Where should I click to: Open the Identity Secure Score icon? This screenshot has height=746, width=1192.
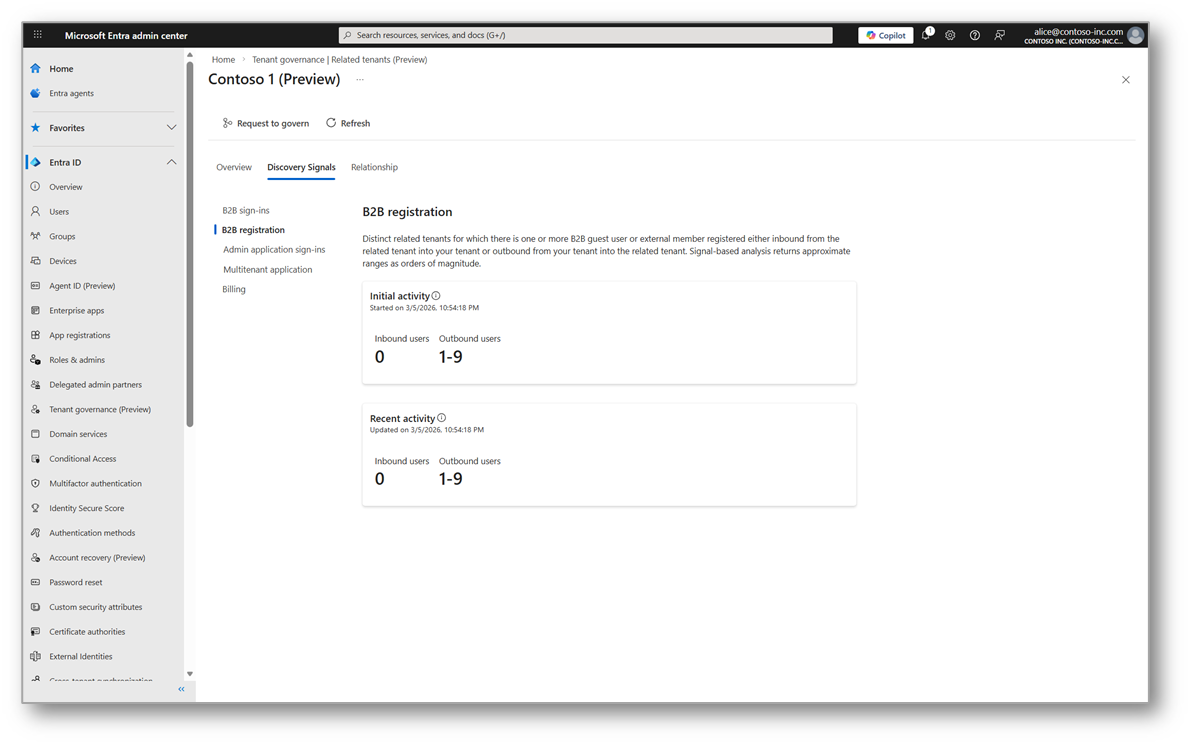35,508
